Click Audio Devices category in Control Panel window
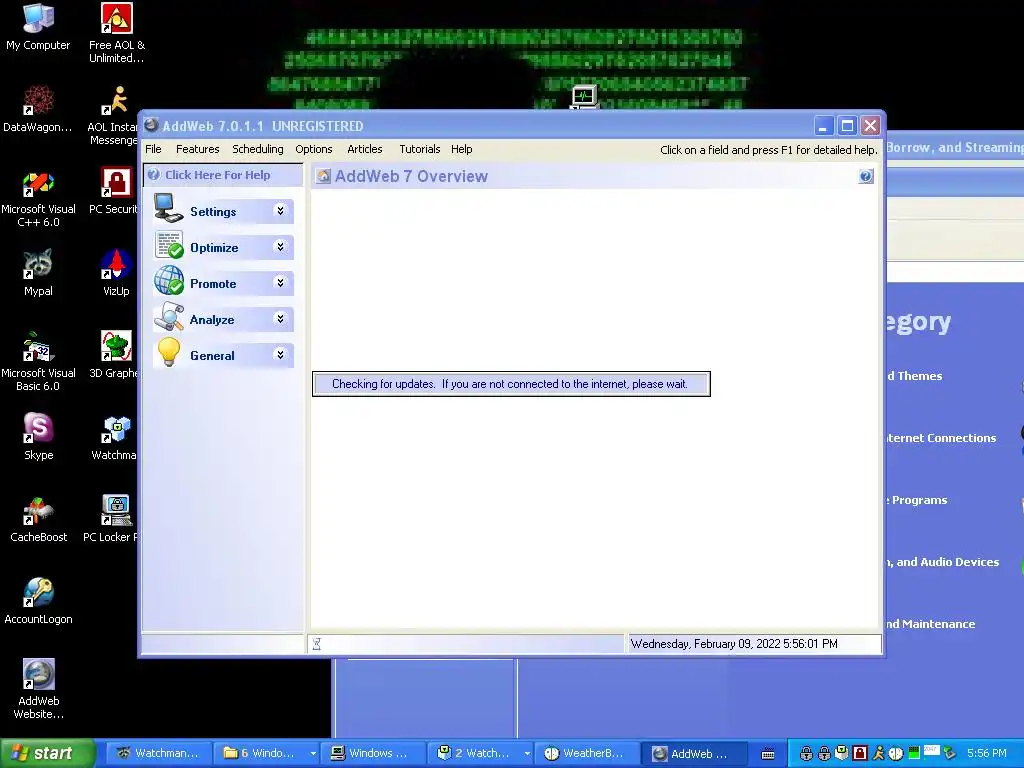Viewport: 1024px width, 768px height. click(x=943, y=562)
